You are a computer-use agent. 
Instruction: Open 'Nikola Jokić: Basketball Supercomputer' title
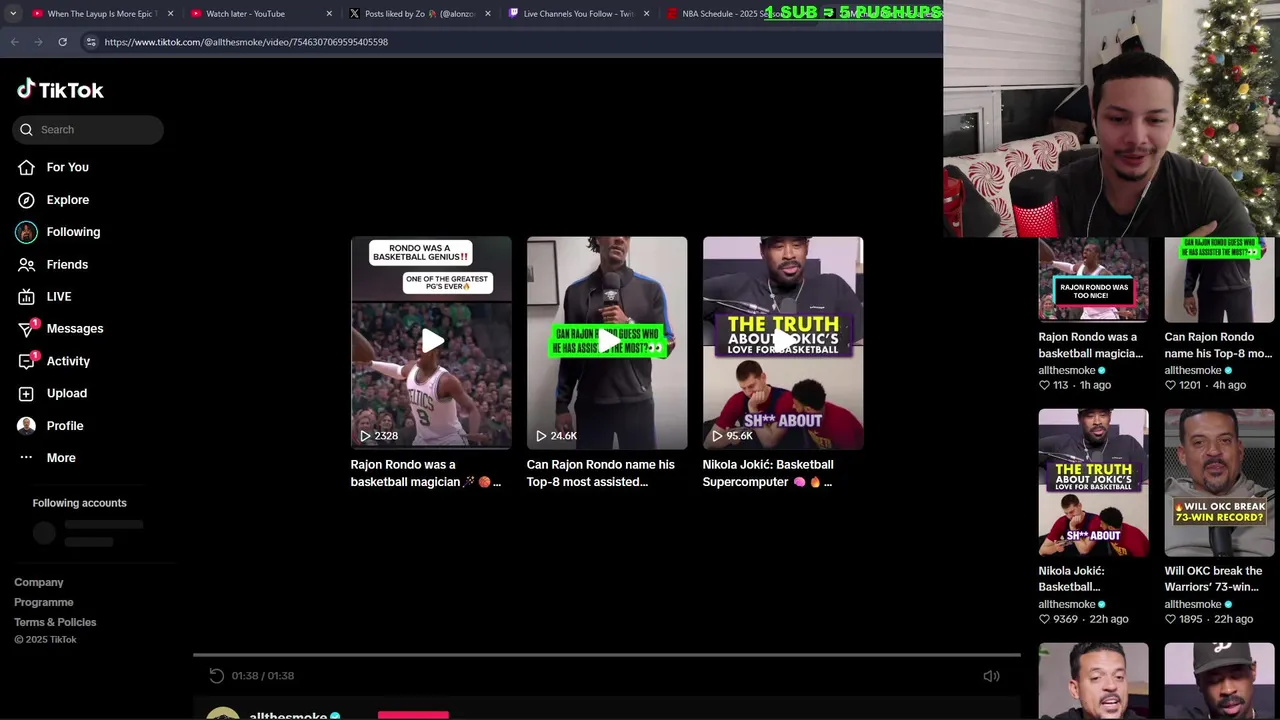click(x=768, y=473)
